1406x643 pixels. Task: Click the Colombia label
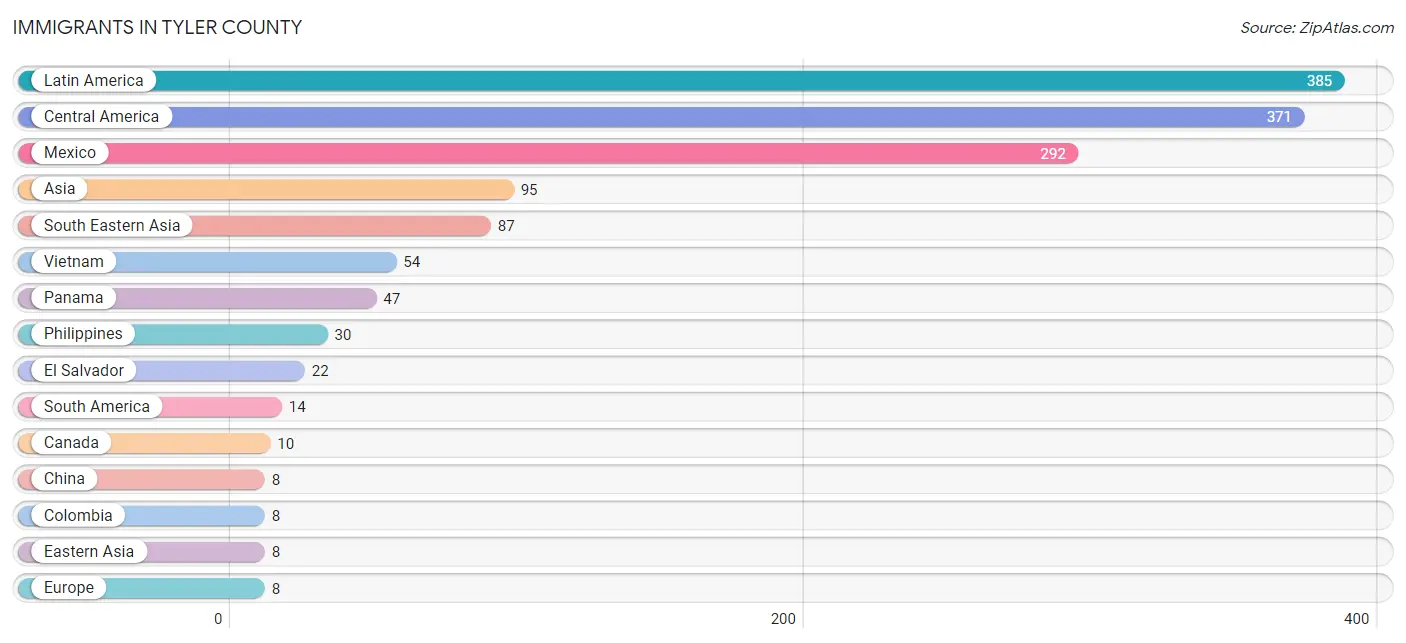(x=78, y=516)
